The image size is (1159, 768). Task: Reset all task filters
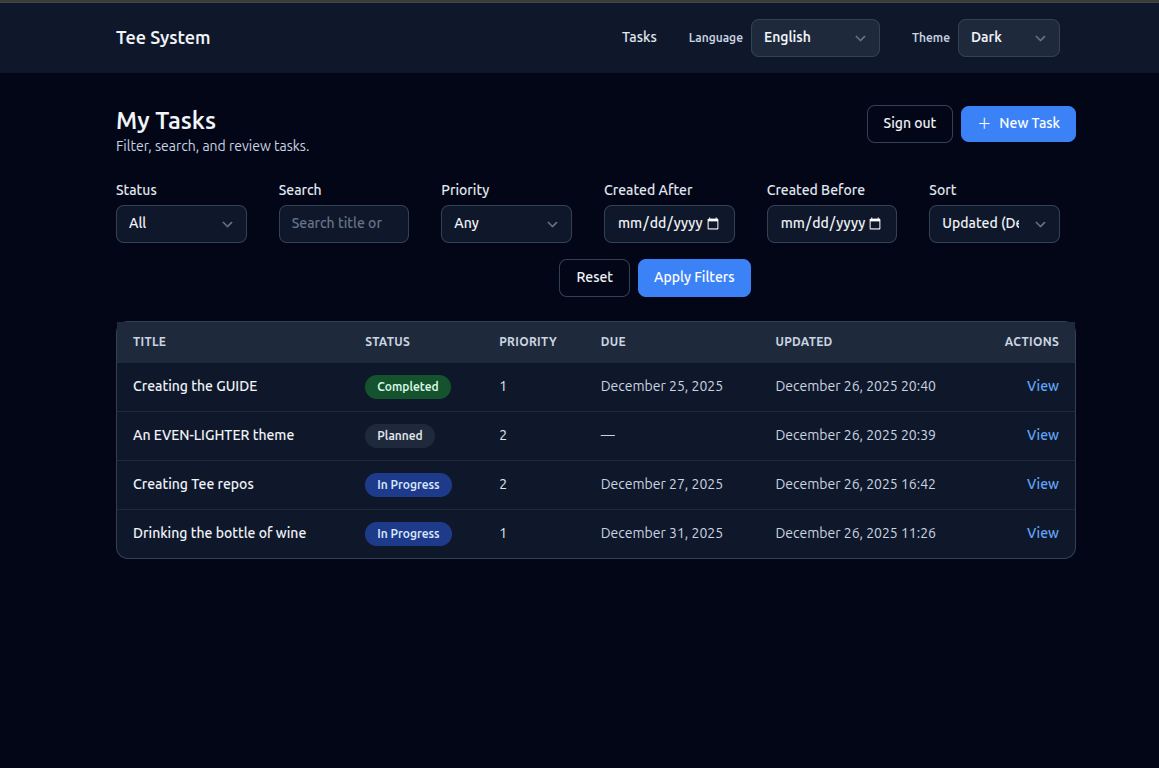(594, 278)
